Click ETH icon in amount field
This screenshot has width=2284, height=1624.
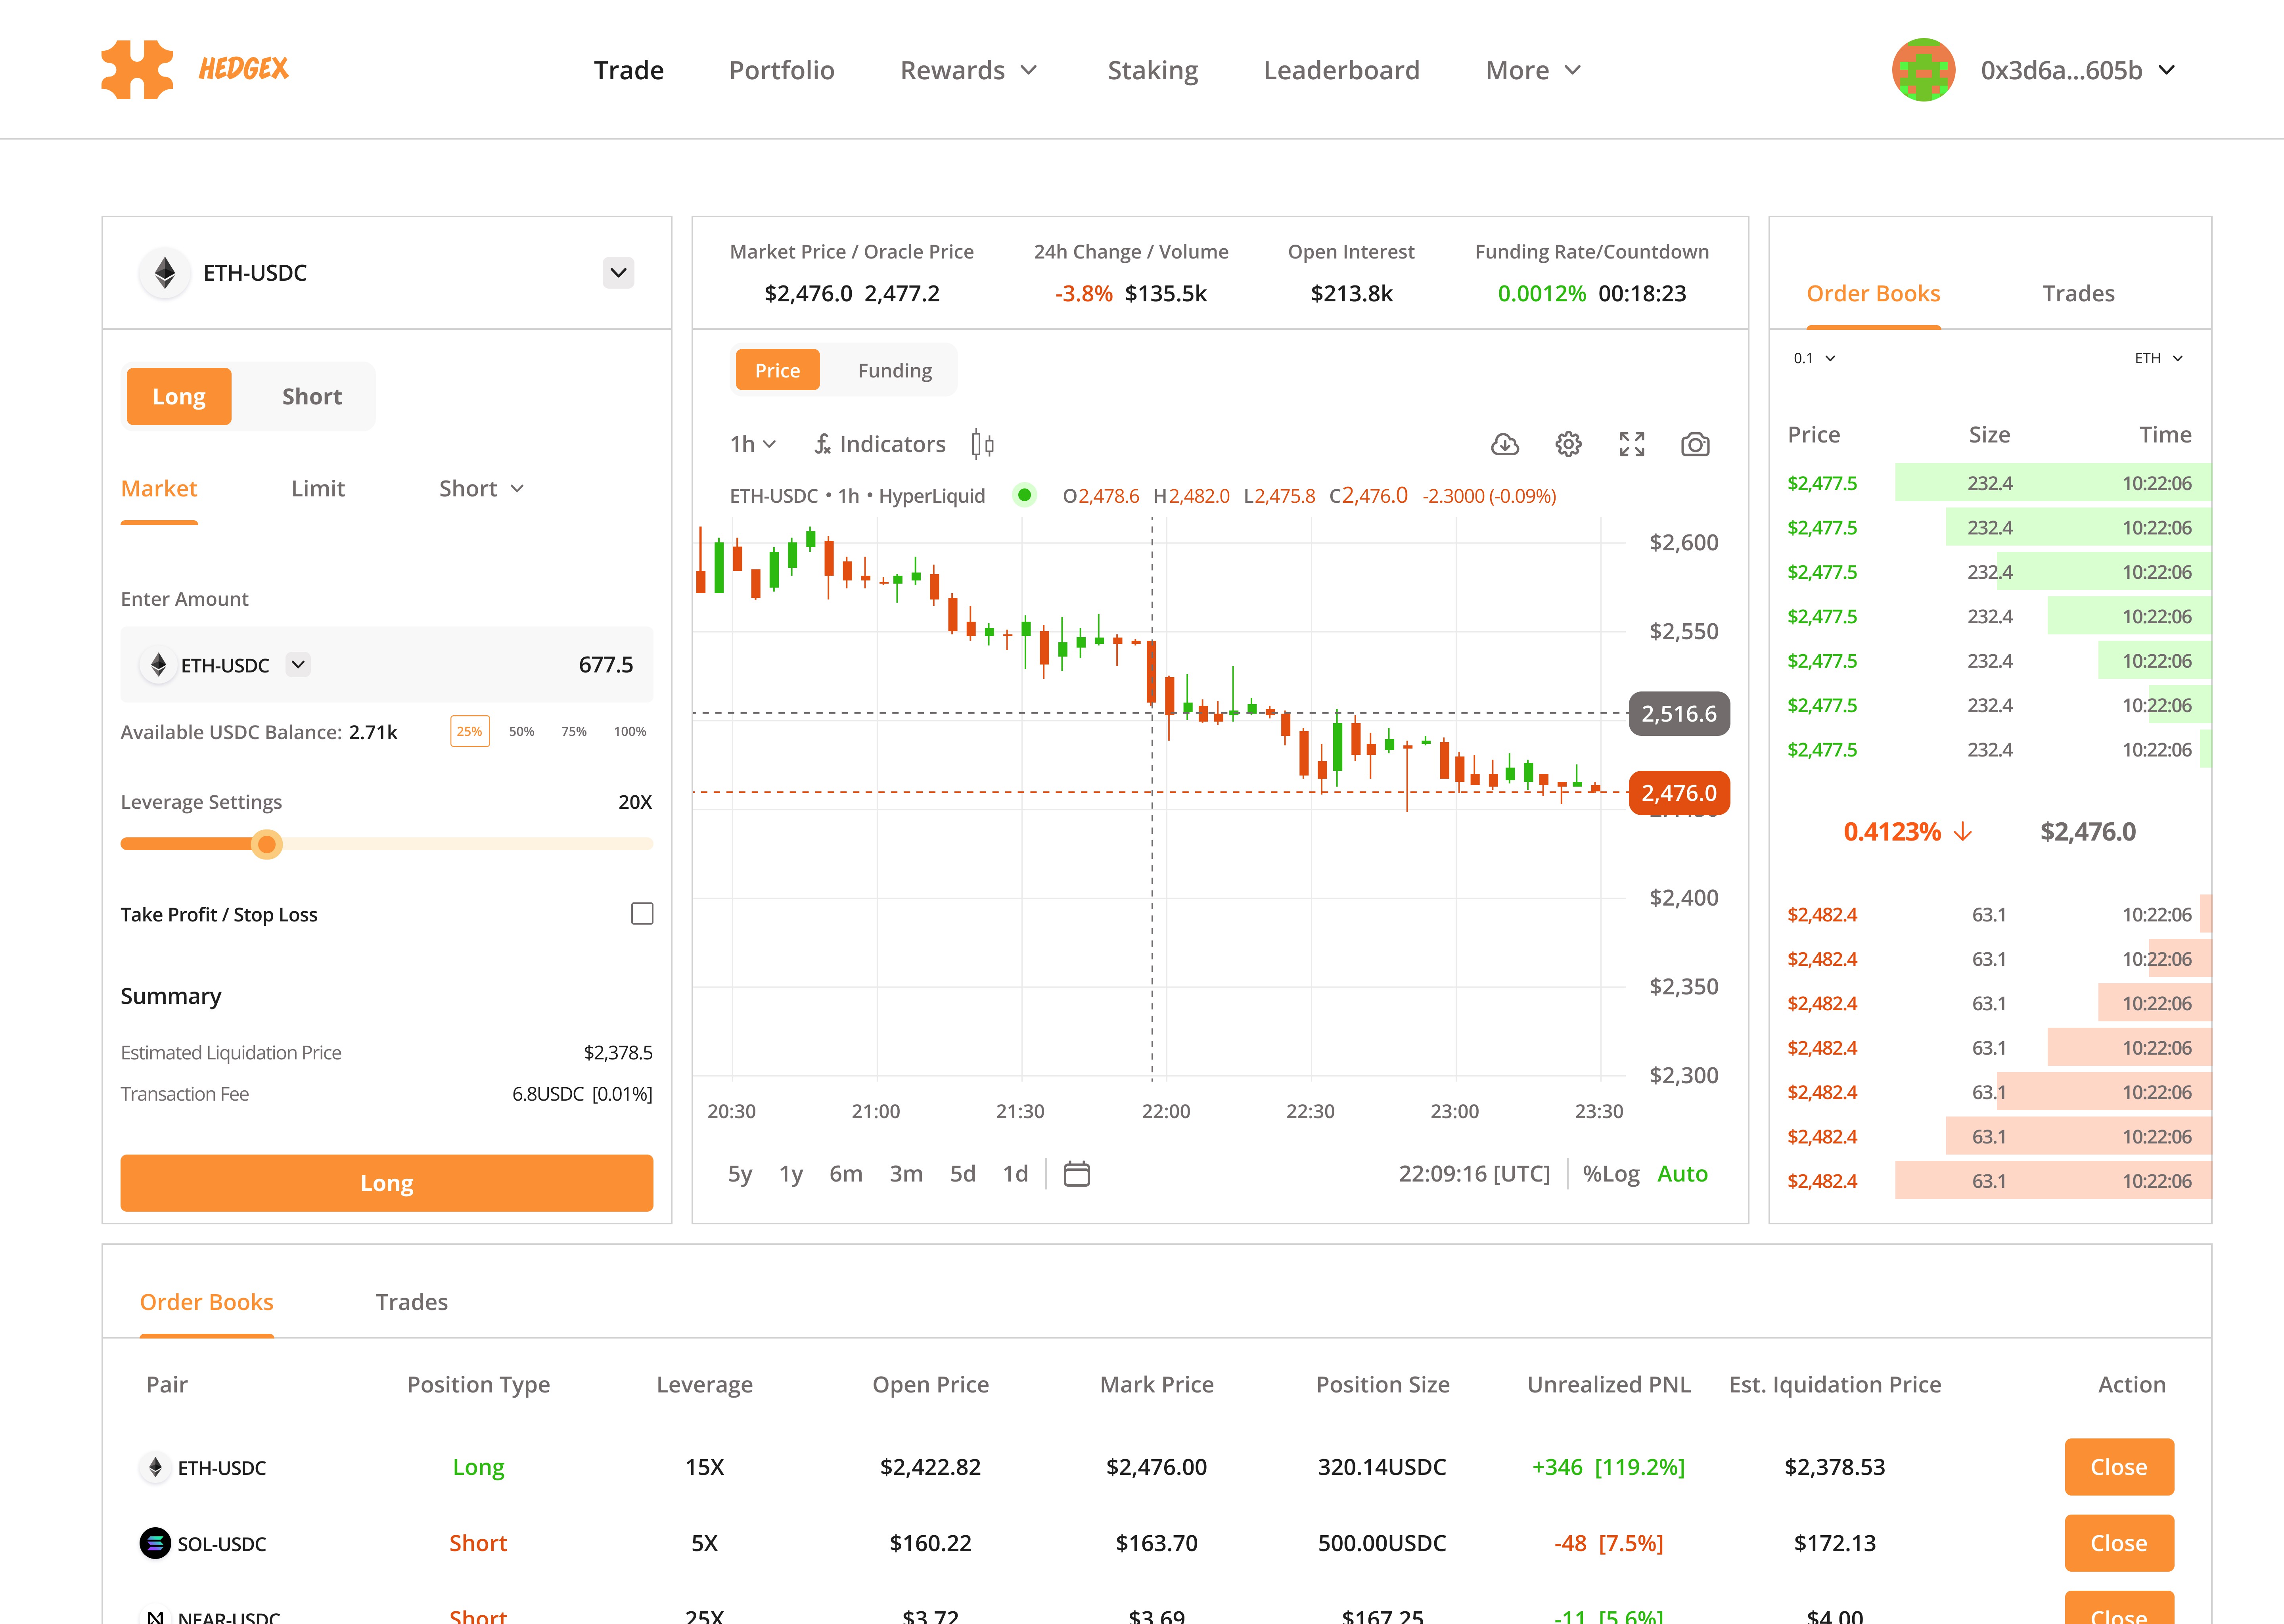[x=158, y=665]
